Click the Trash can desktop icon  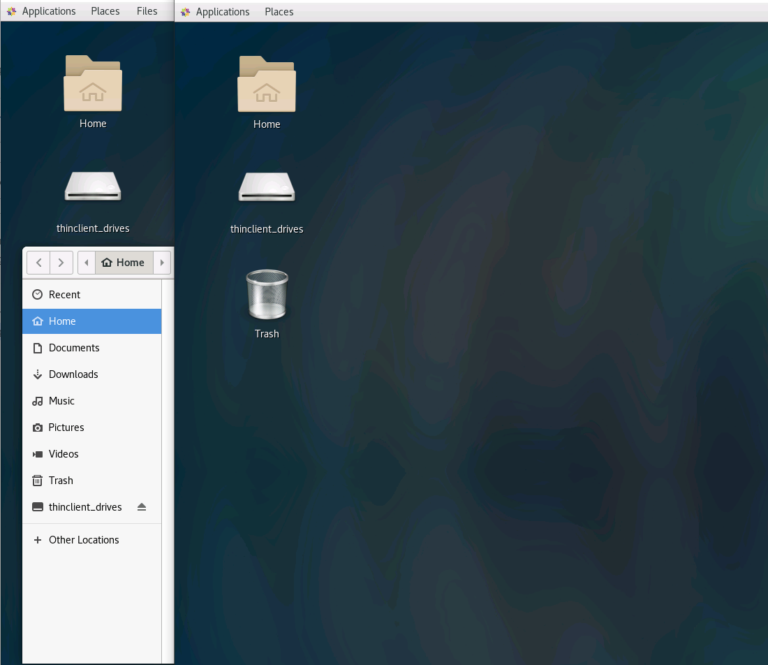(x=267, y=295)
